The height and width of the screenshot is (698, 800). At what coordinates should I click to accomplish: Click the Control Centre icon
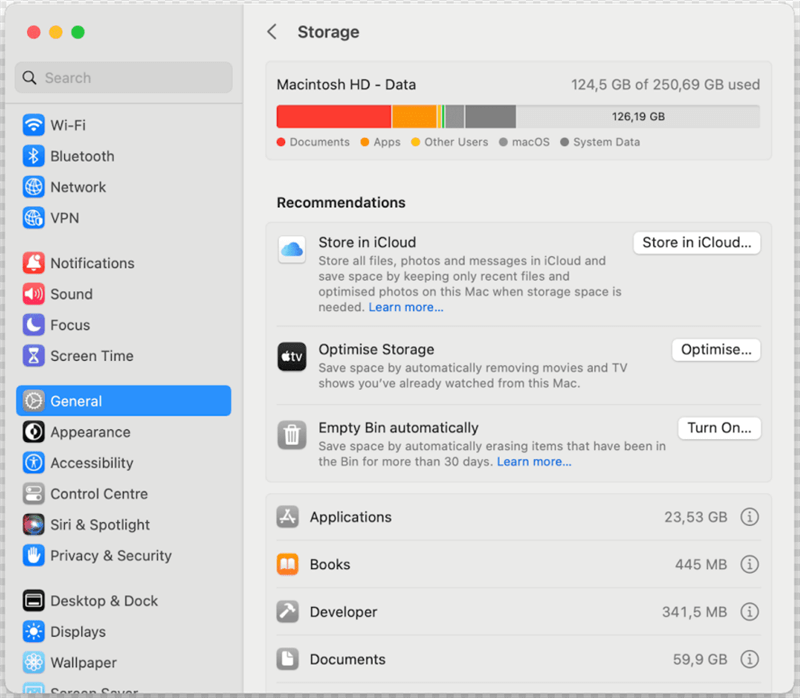(x=34, y=494)
